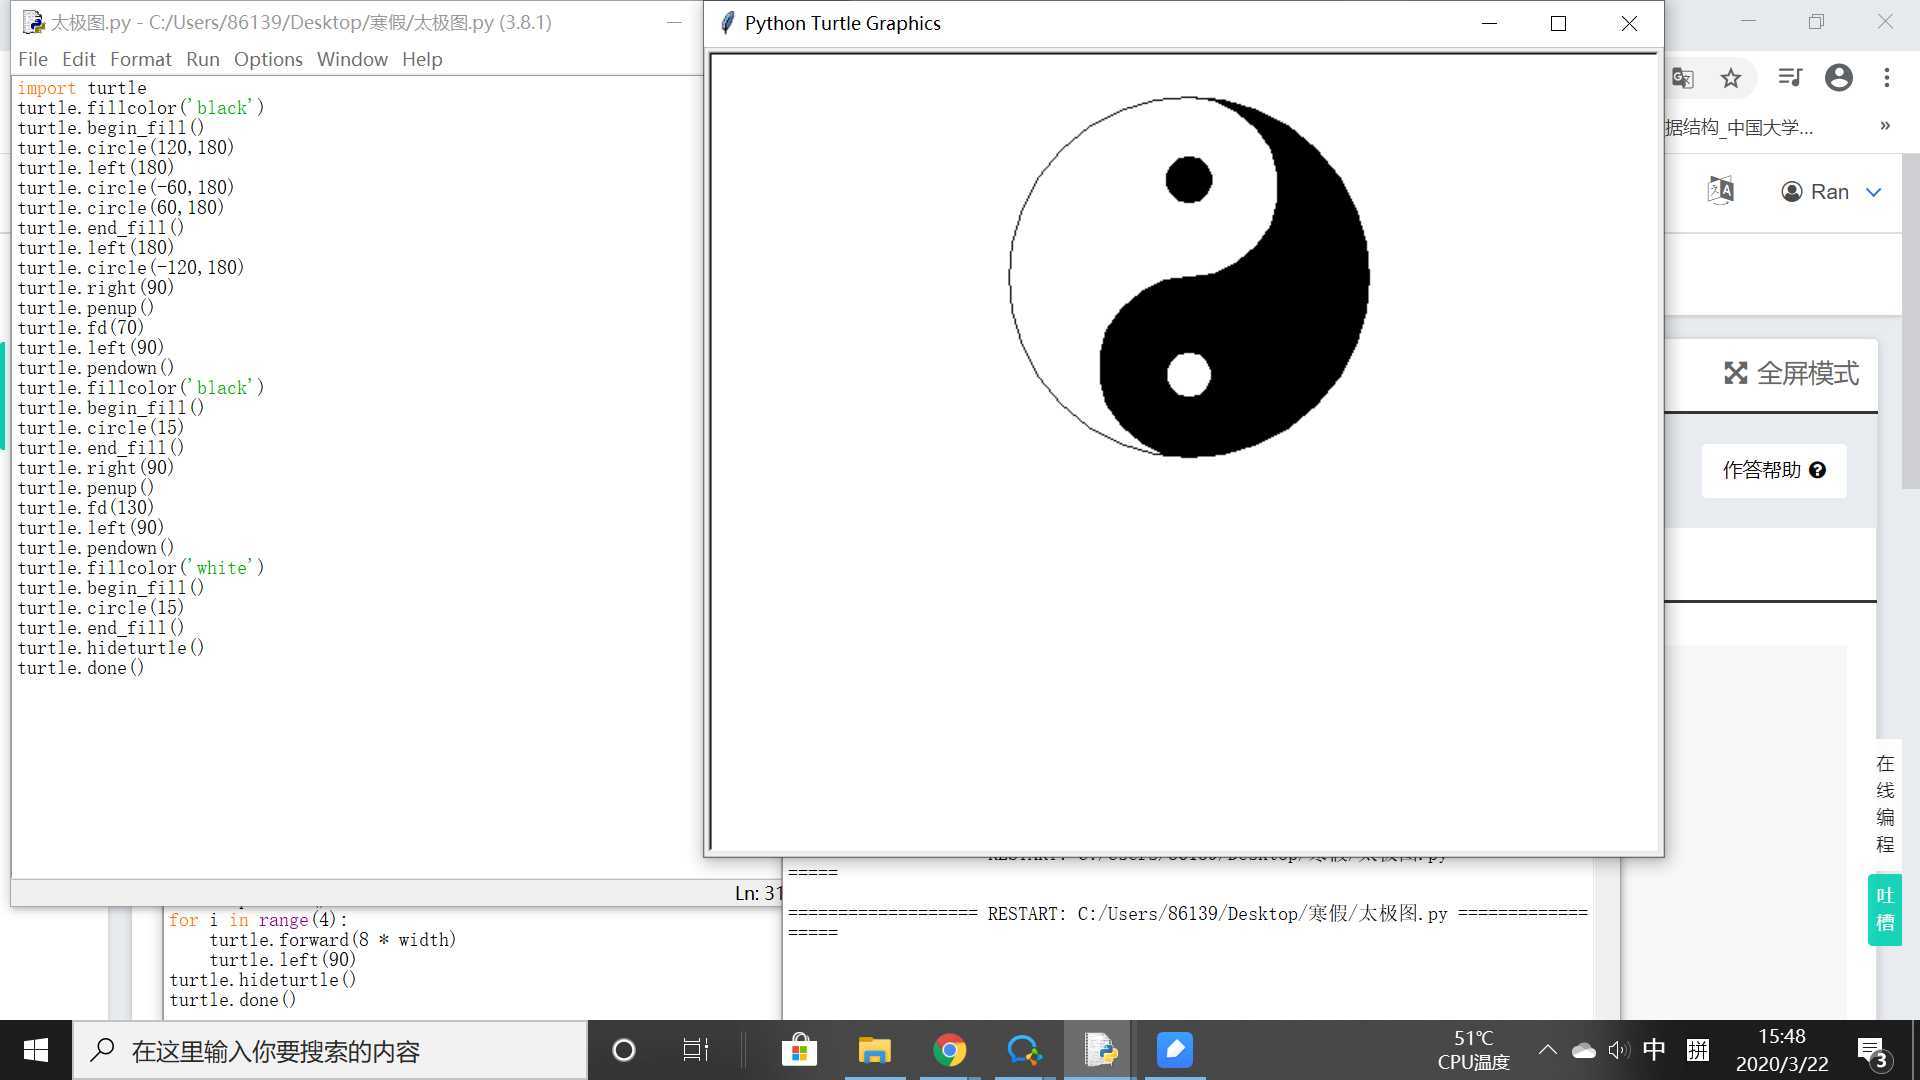This screenshot has width=1920, height=1080.
Task: Click the 全屏模式 fullscreen button
Action: [x=1791, y=373]
